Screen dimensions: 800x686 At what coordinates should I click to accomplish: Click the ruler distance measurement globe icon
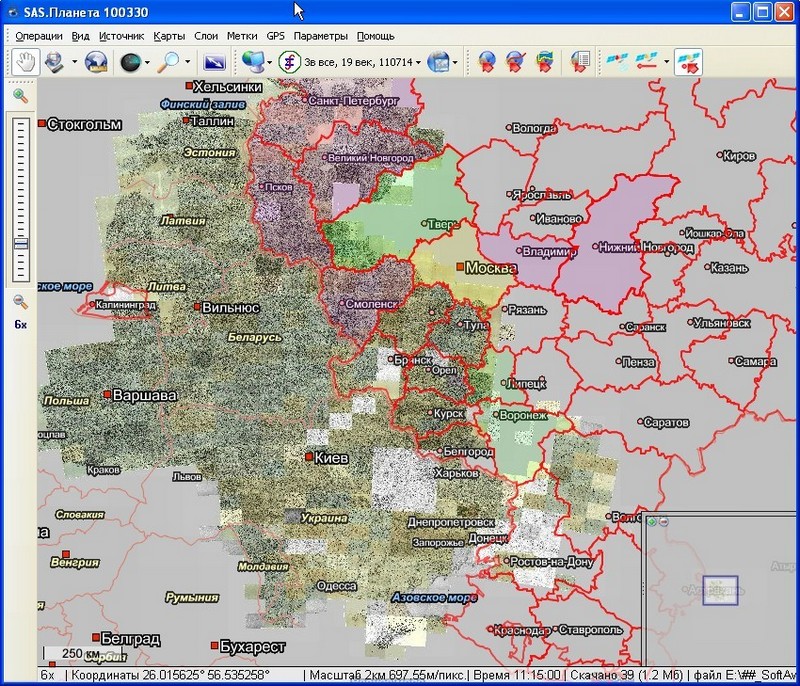click(96, 62)
